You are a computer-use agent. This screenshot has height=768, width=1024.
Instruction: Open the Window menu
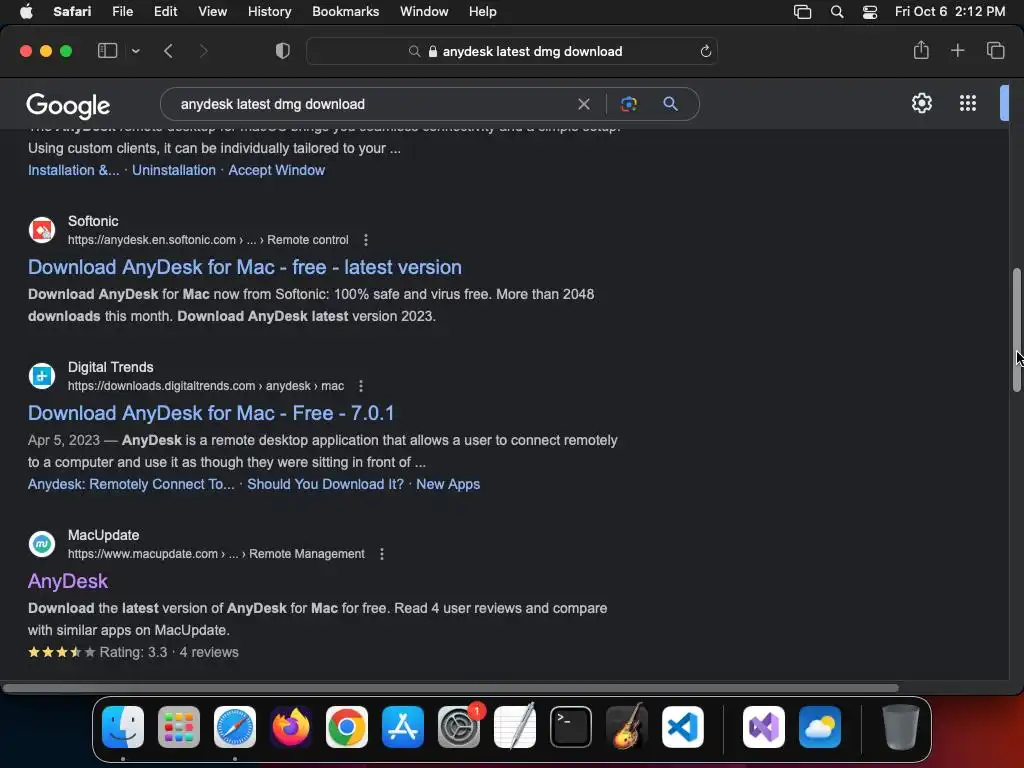click(424, 11)
